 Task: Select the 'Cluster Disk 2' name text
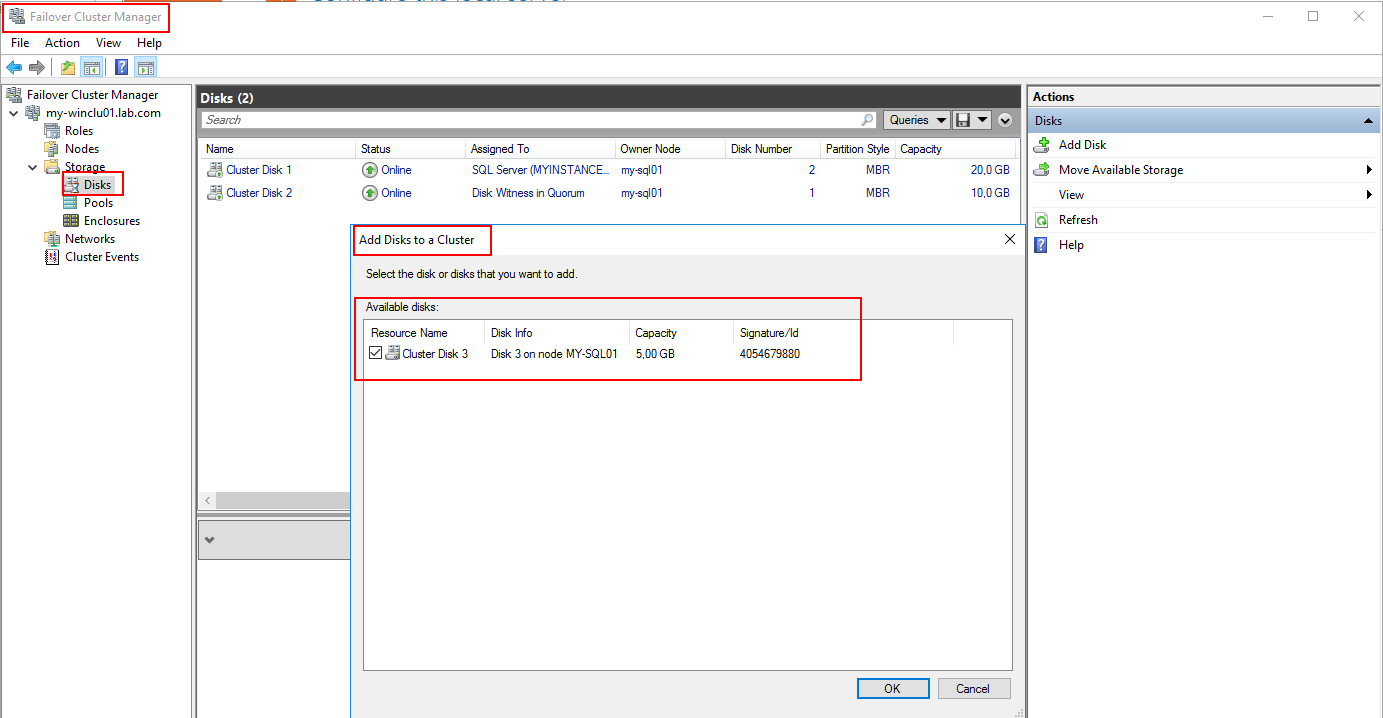point(259,193)
